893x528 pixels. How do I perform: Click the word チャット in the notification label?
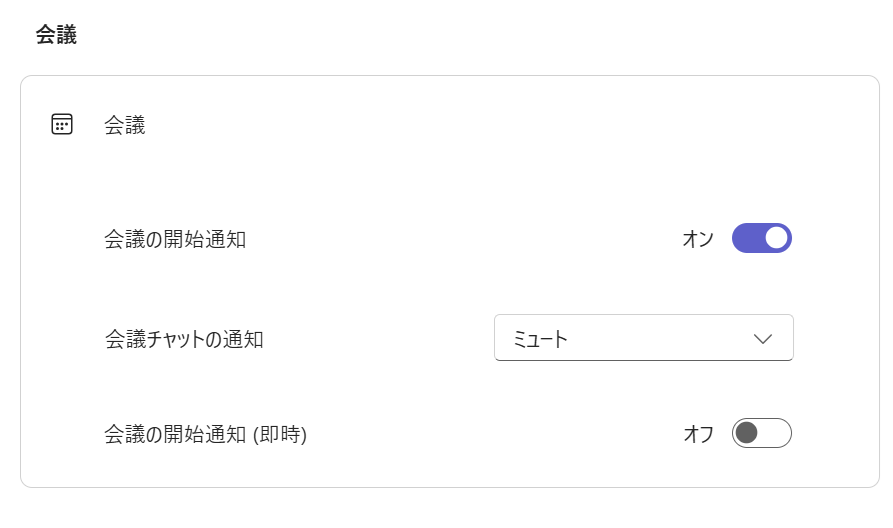[x=176, y=339]
